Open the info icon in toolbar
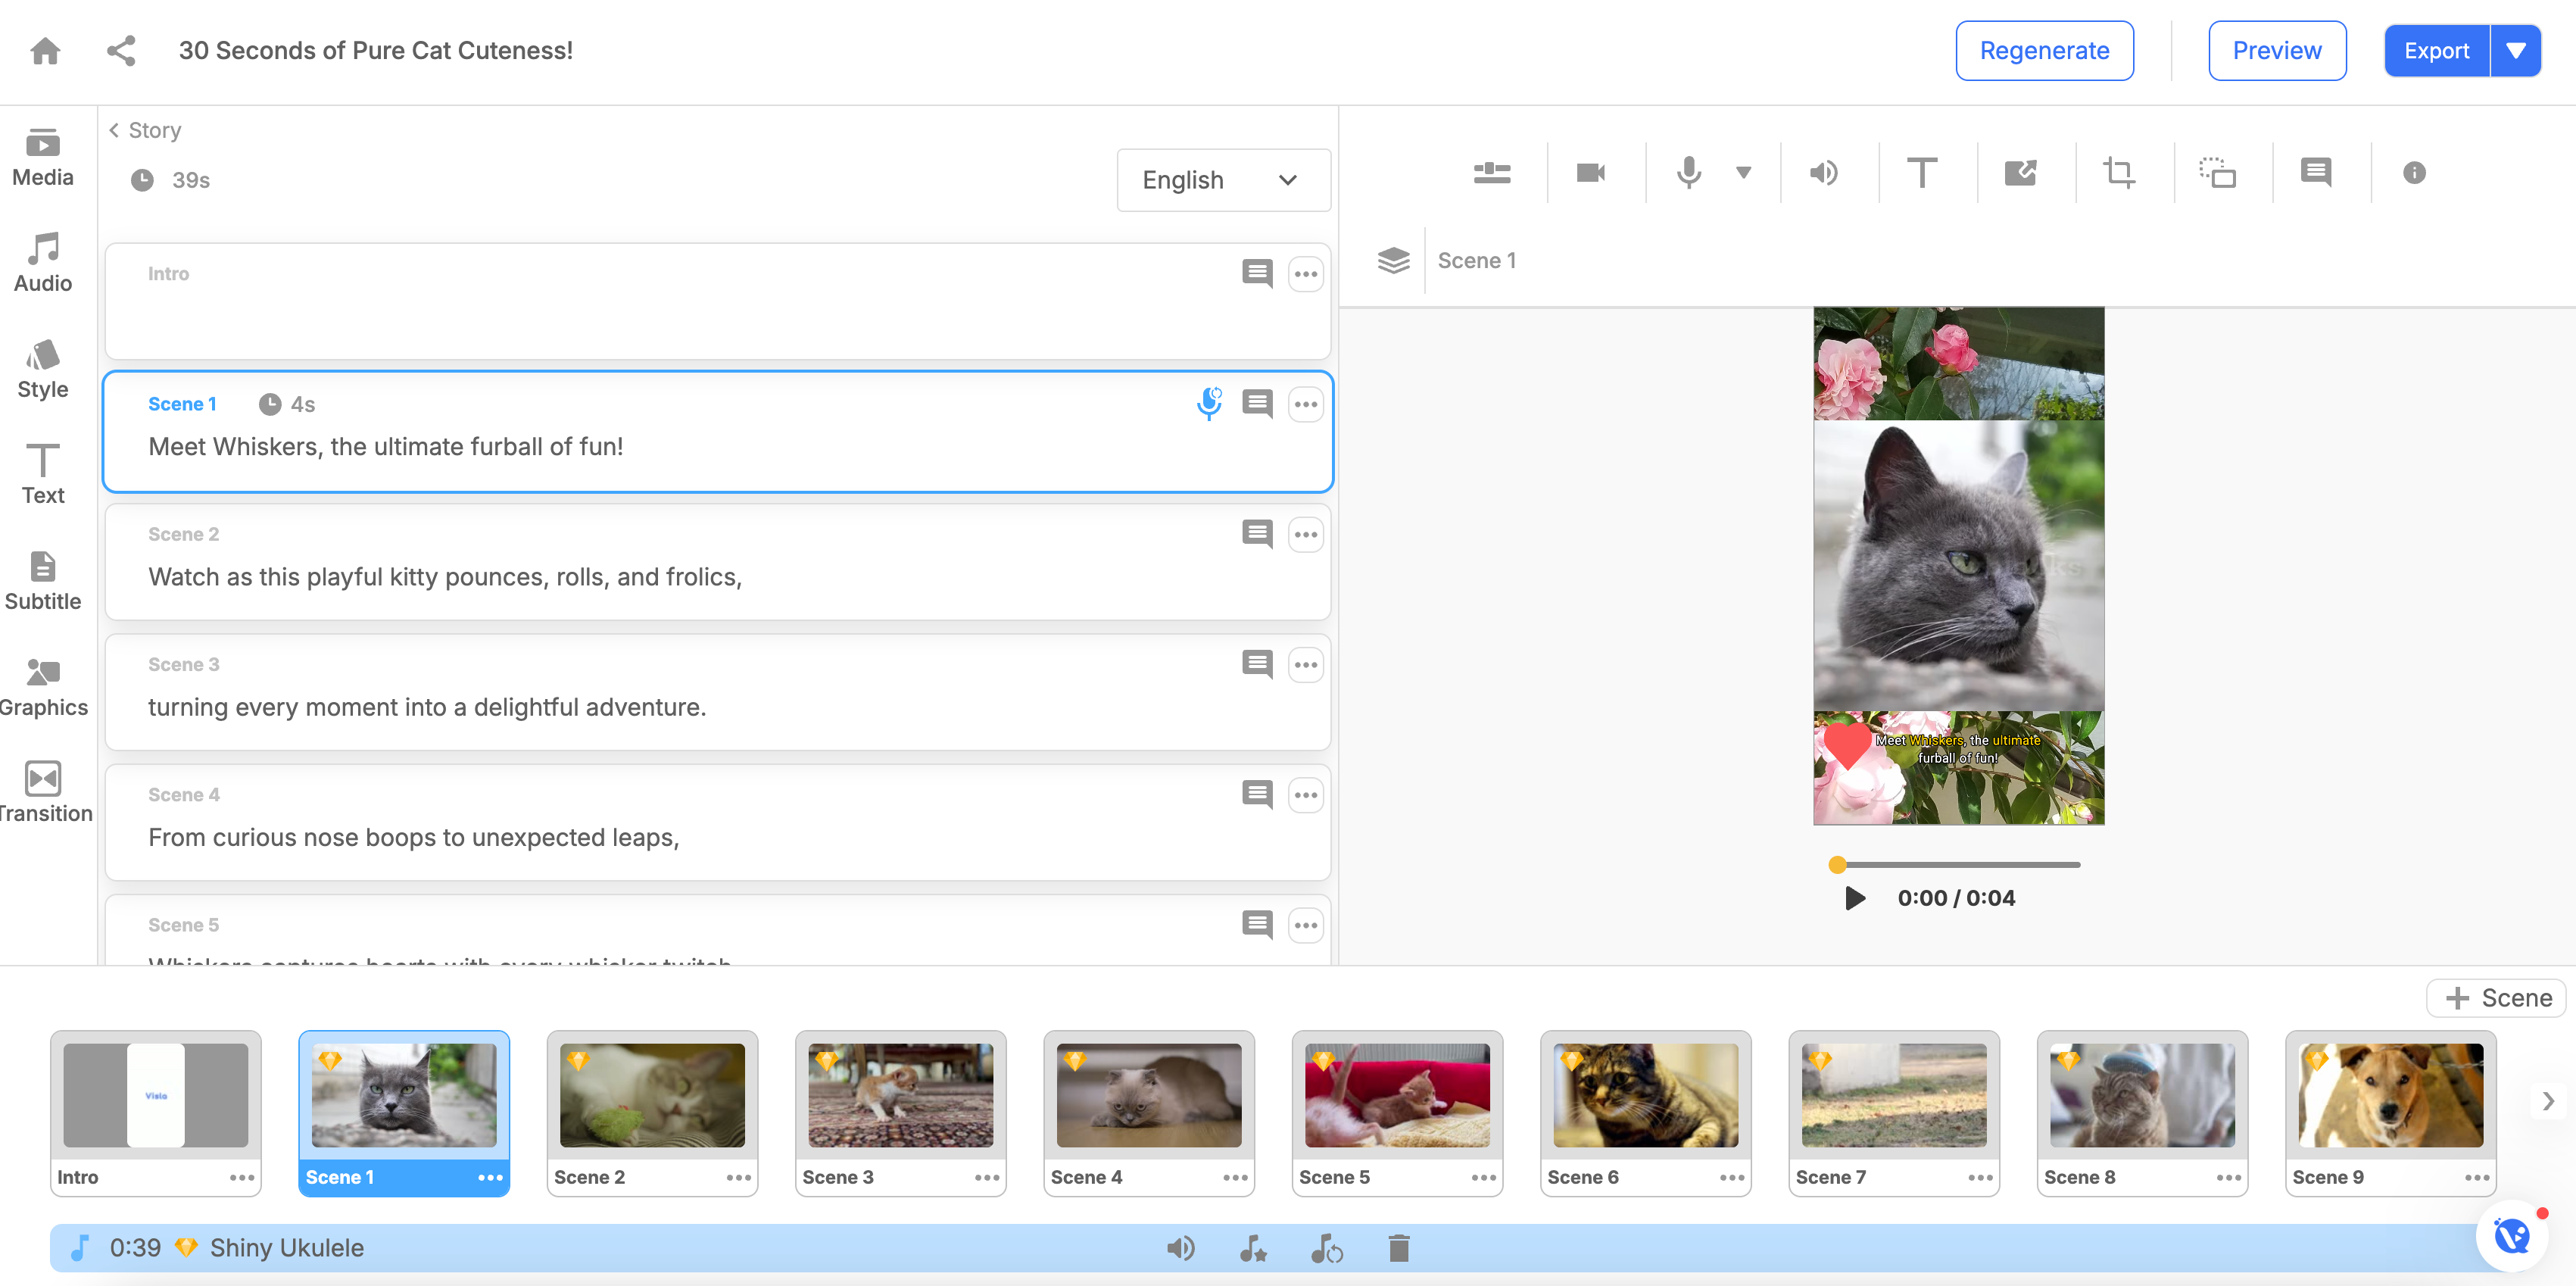Screen dimensions: 2576x1286 point(2413,173)
